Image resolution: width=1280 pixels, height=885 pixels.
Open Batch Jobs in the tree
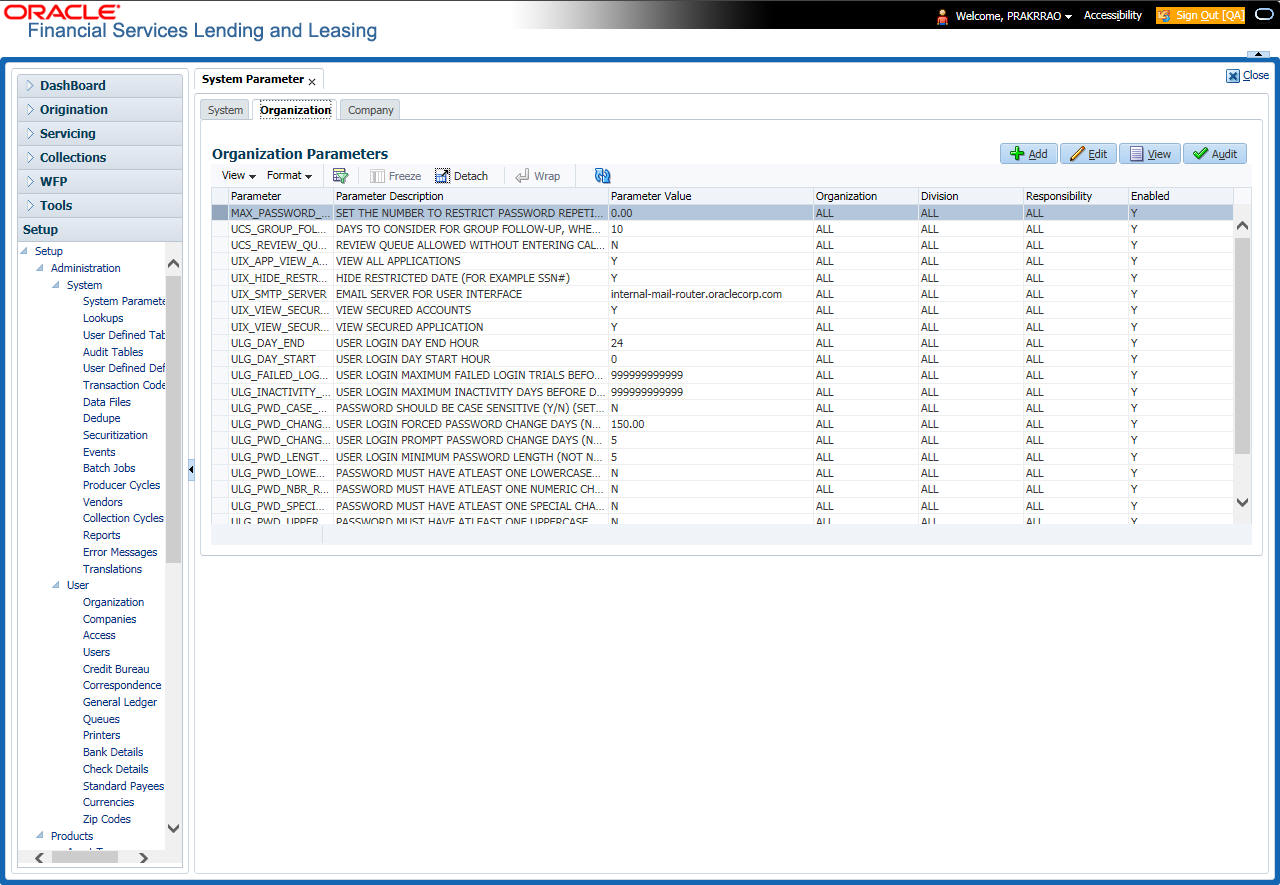(109, 468)
